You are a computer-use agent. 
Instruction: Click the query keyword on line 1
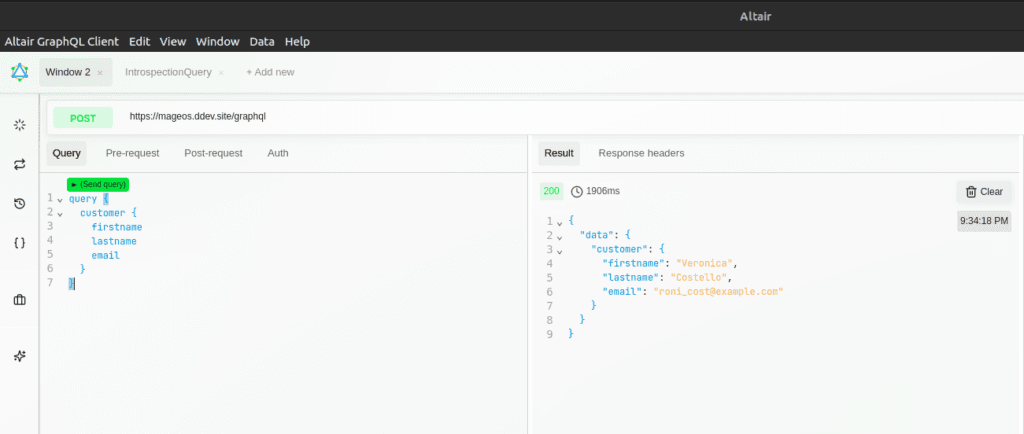(x=83, y=199)
